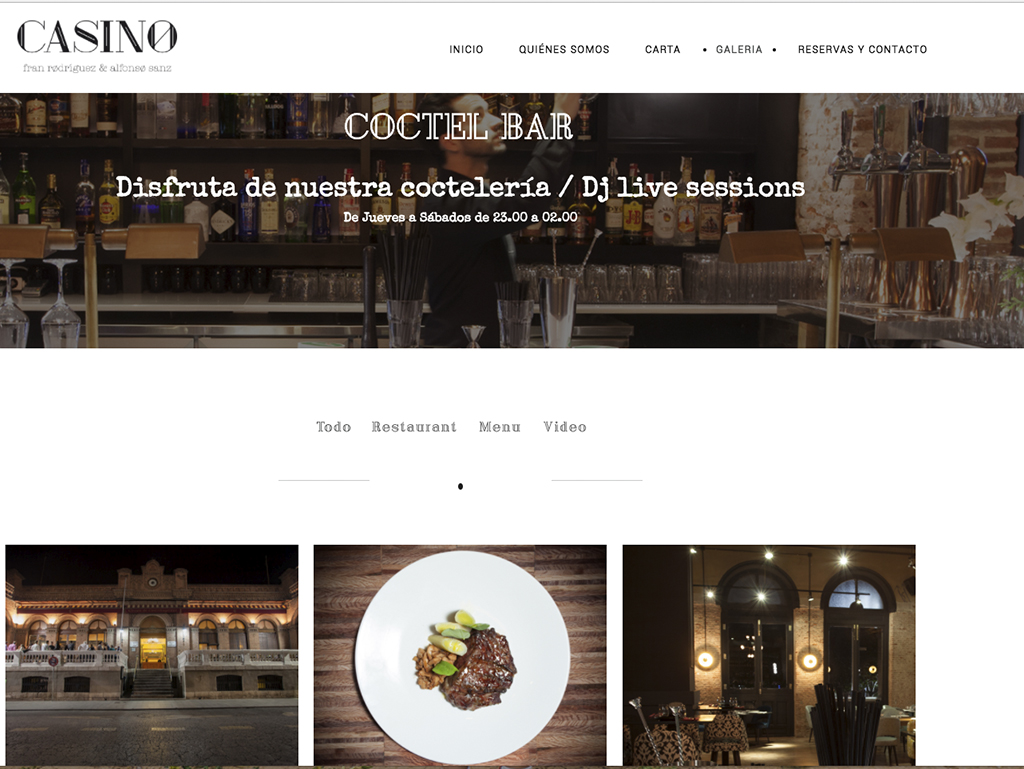
Task: Click the black dot separator below filters
Action: 460,486
